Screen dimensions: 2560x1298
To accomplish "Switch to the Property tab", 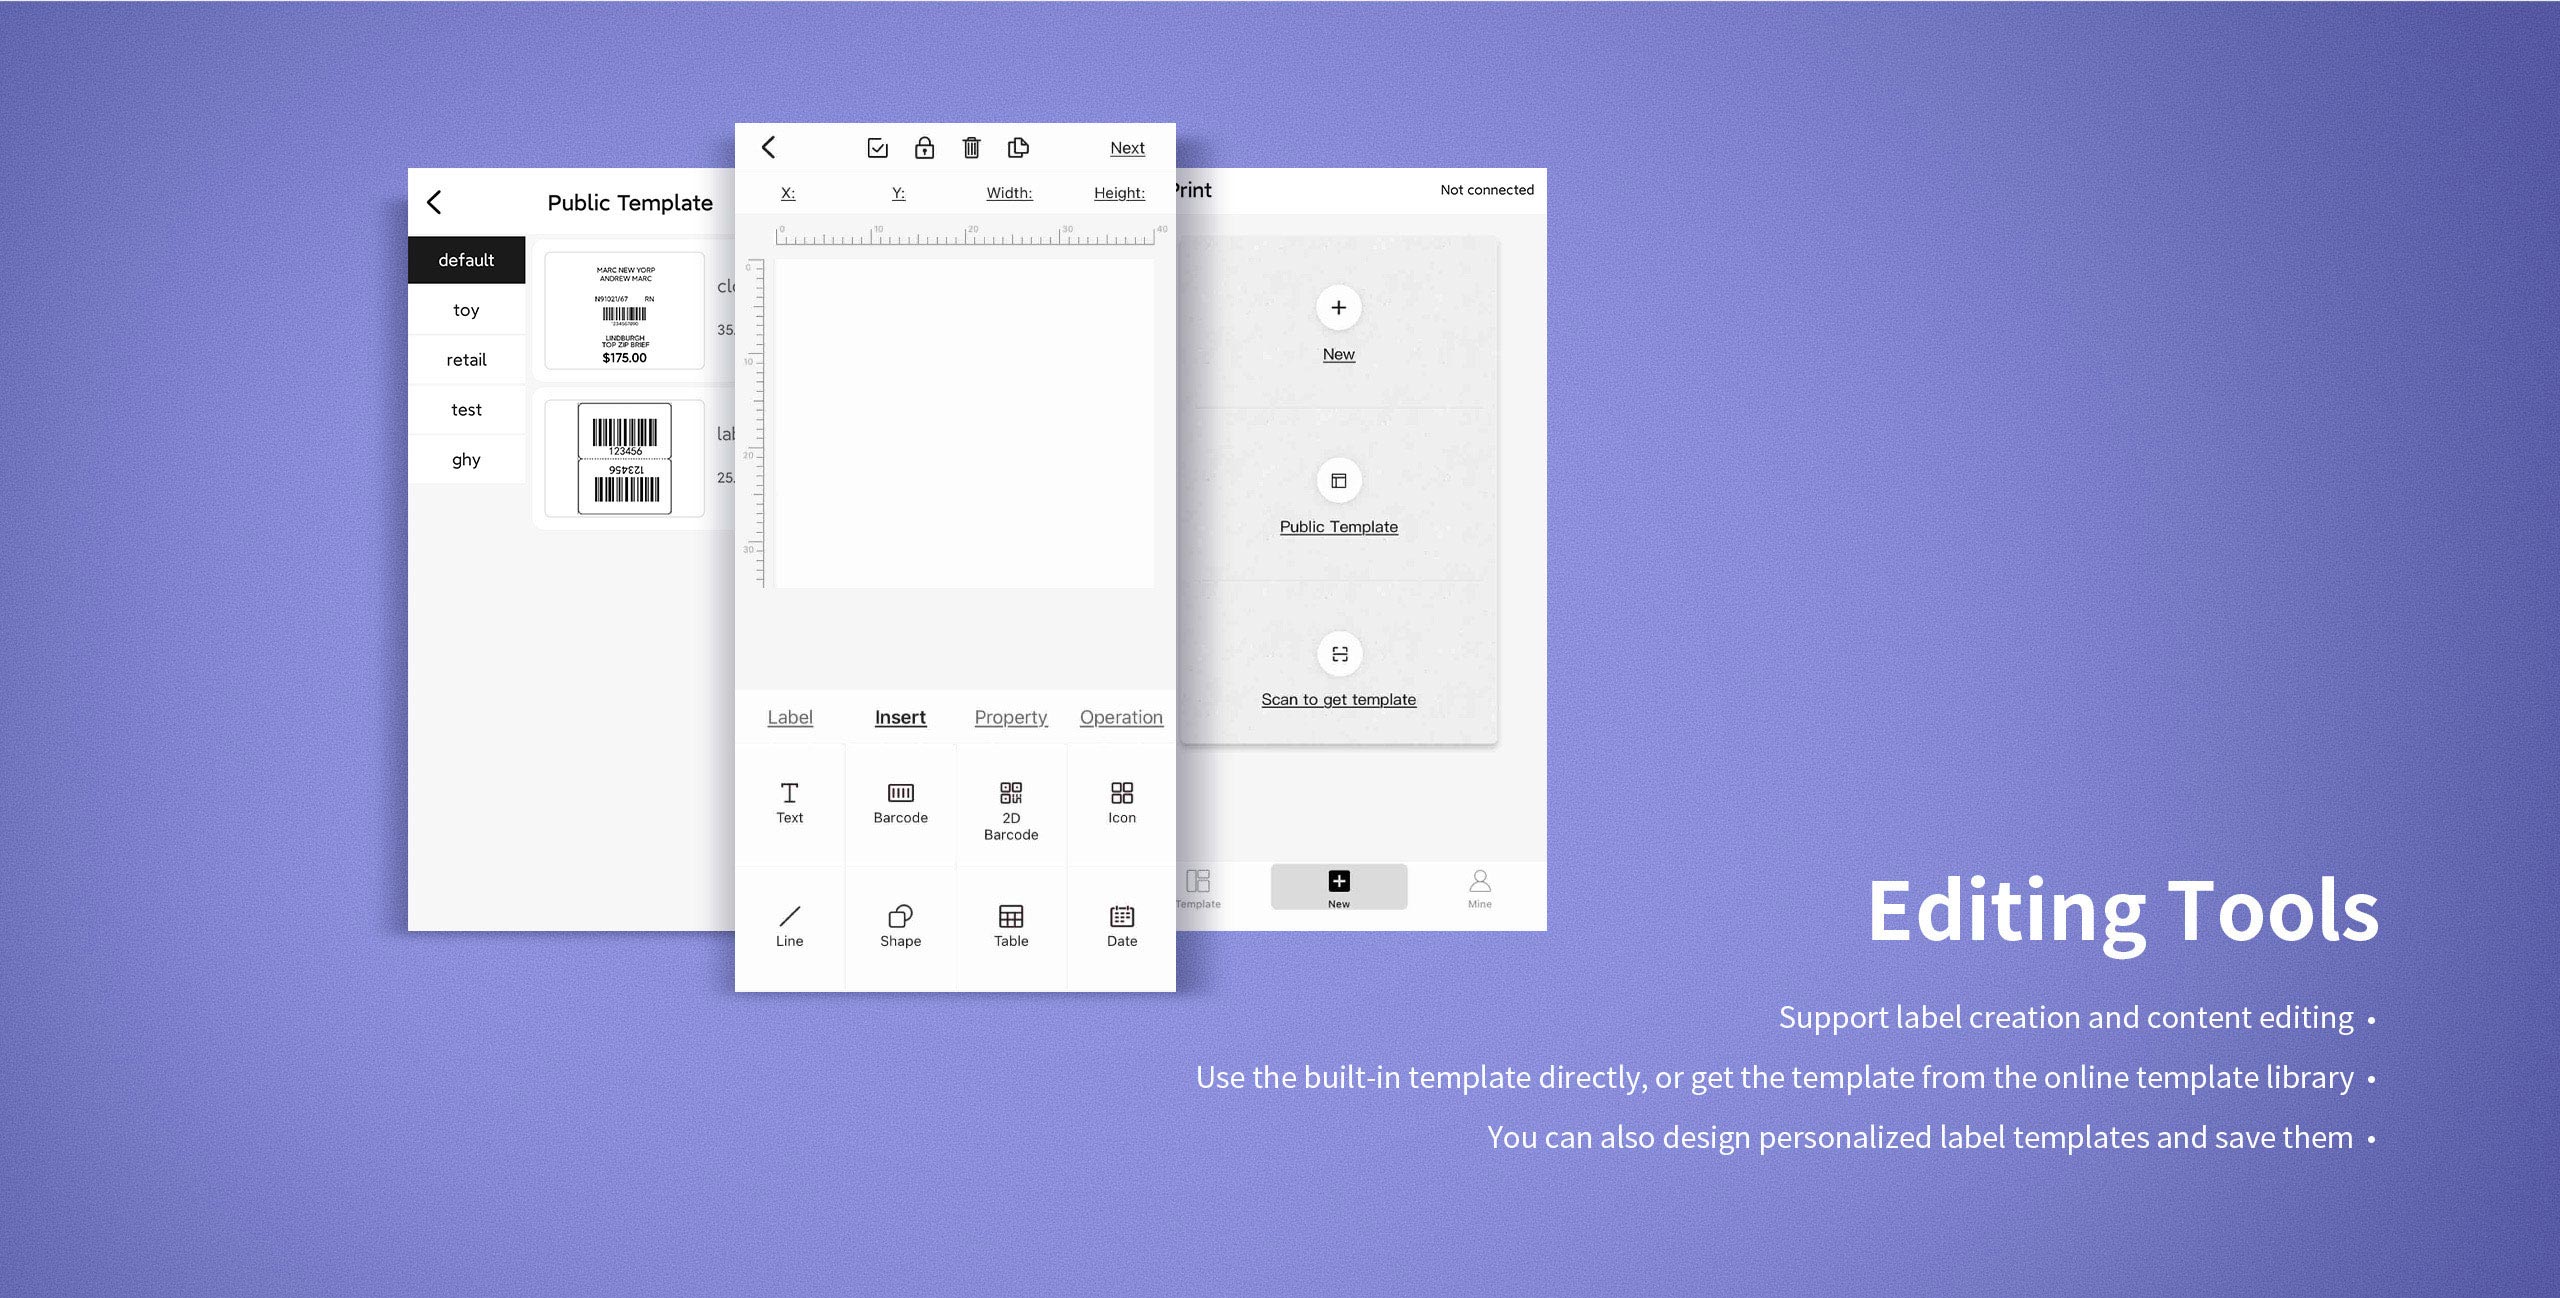I will (x=1011, y=717).
